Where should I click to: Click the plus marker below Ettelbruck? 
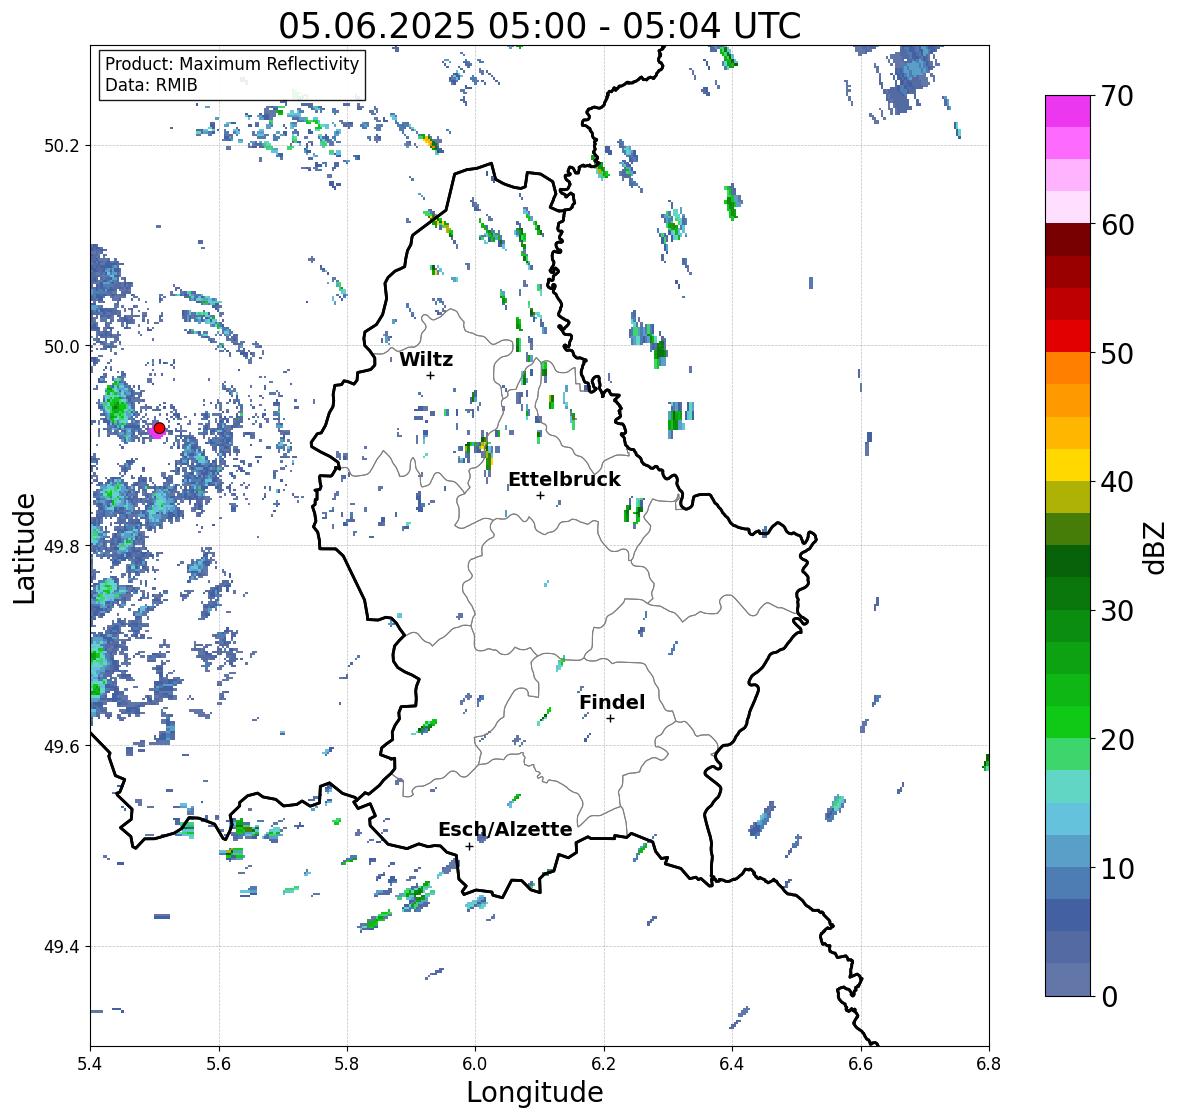point(540,495)
